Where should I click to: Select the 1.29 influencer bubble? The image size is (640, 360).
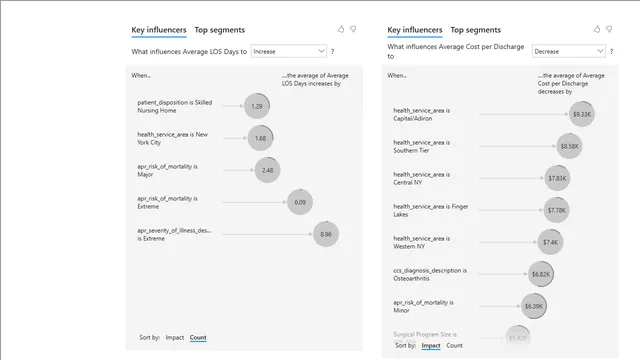click(257, 106)
